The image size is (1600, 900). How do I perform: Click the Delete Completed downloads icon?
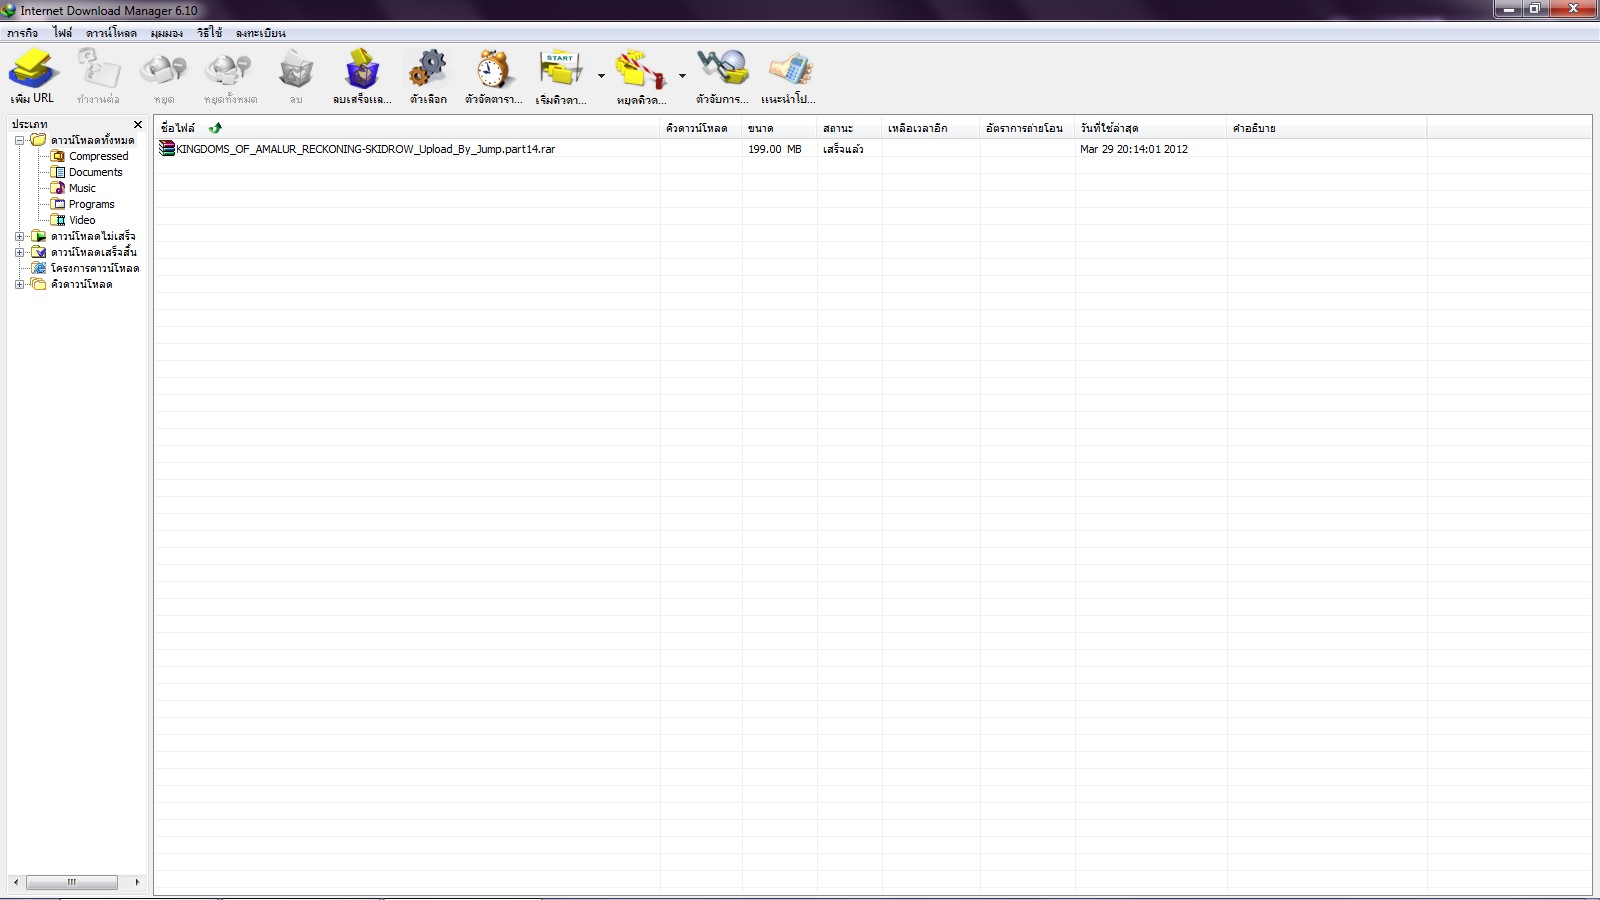click(x=361, y=70)
